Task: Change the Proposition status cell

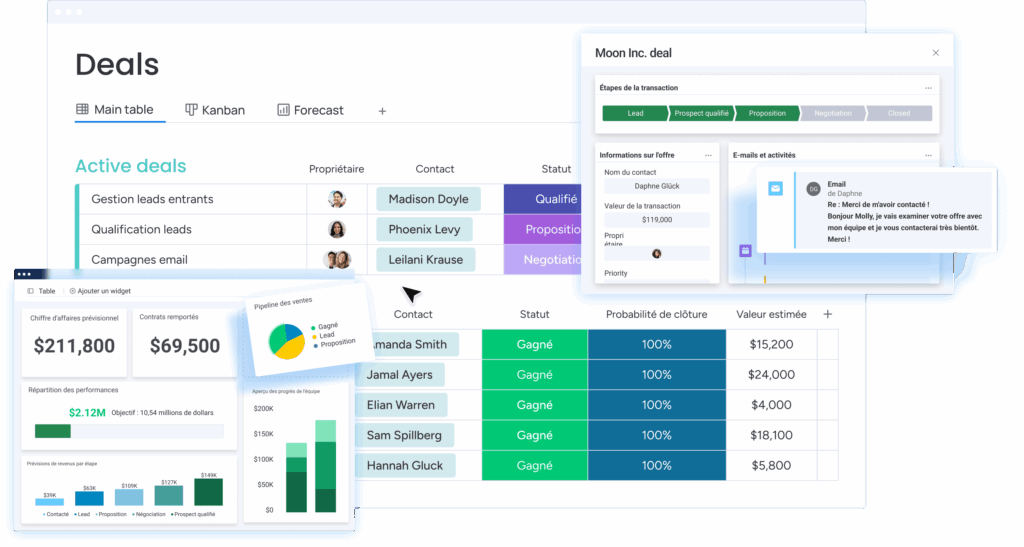Action: pos(543,229)
